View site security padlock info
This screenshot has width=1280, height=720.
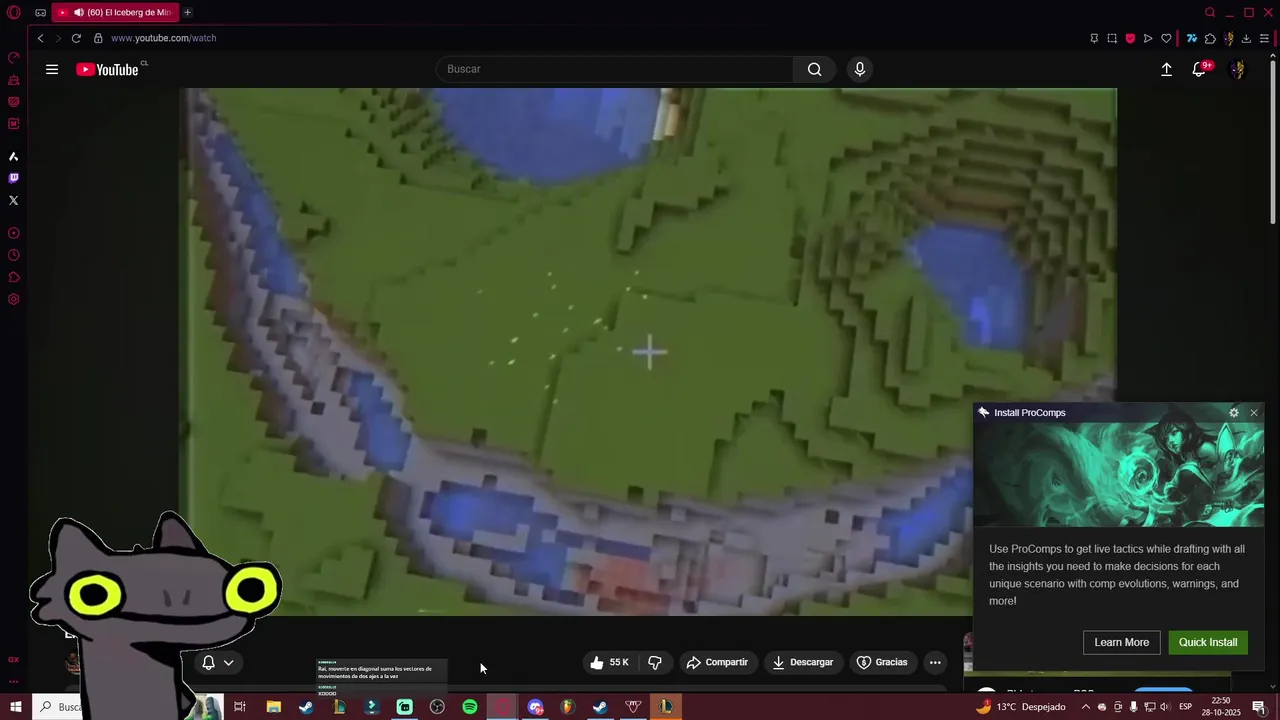click(x=98, y=38)
